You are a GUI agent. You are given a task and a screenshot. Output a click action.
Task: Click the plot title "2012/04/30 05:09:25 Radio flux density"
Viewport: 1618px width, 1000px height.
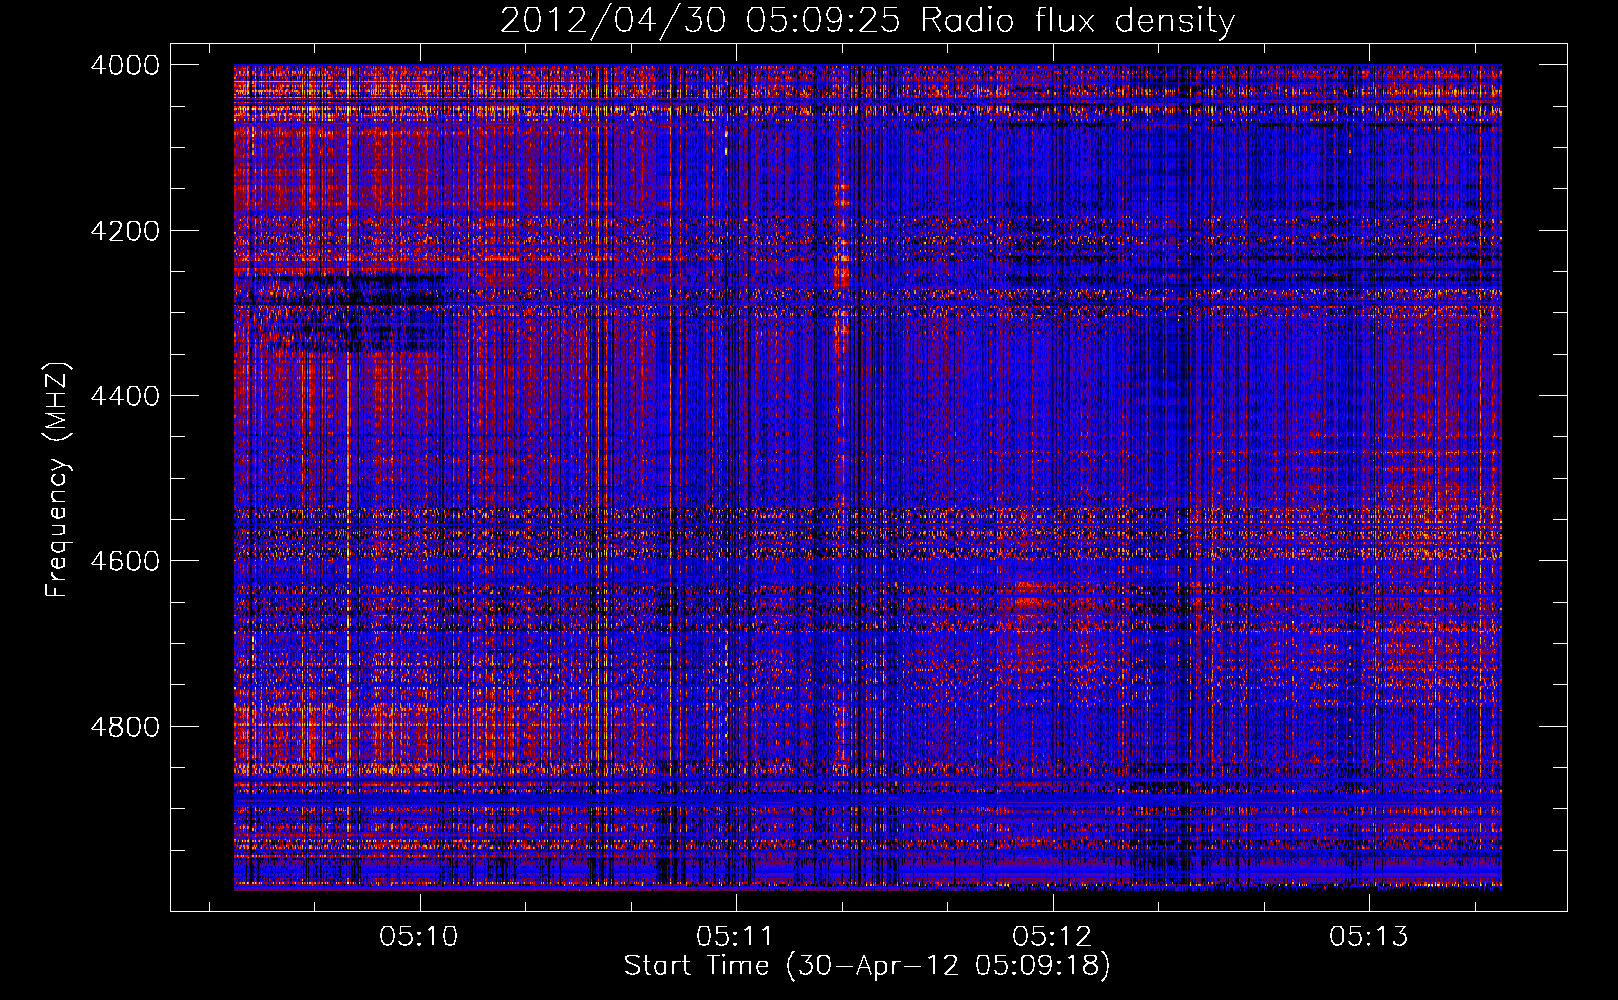pyautogui.click(x=867, y=21)
